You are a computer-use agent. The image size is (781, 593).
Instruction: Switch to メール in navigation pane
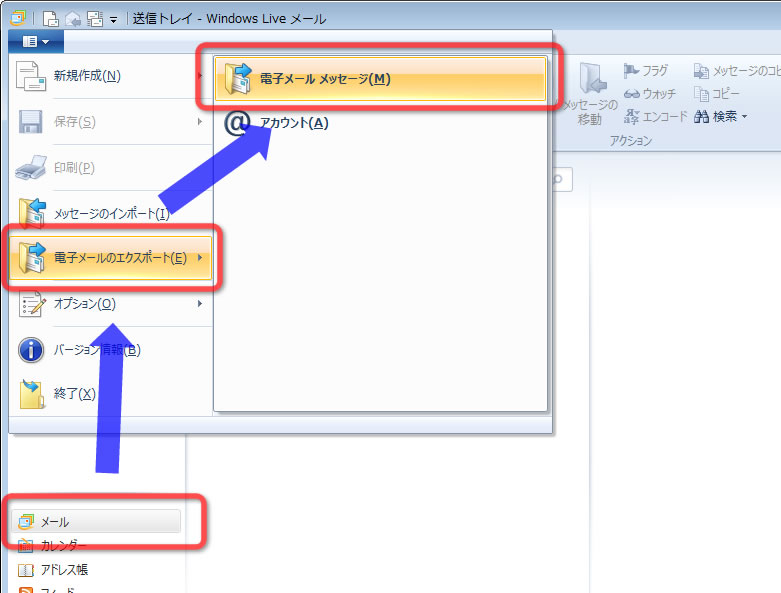96,522
